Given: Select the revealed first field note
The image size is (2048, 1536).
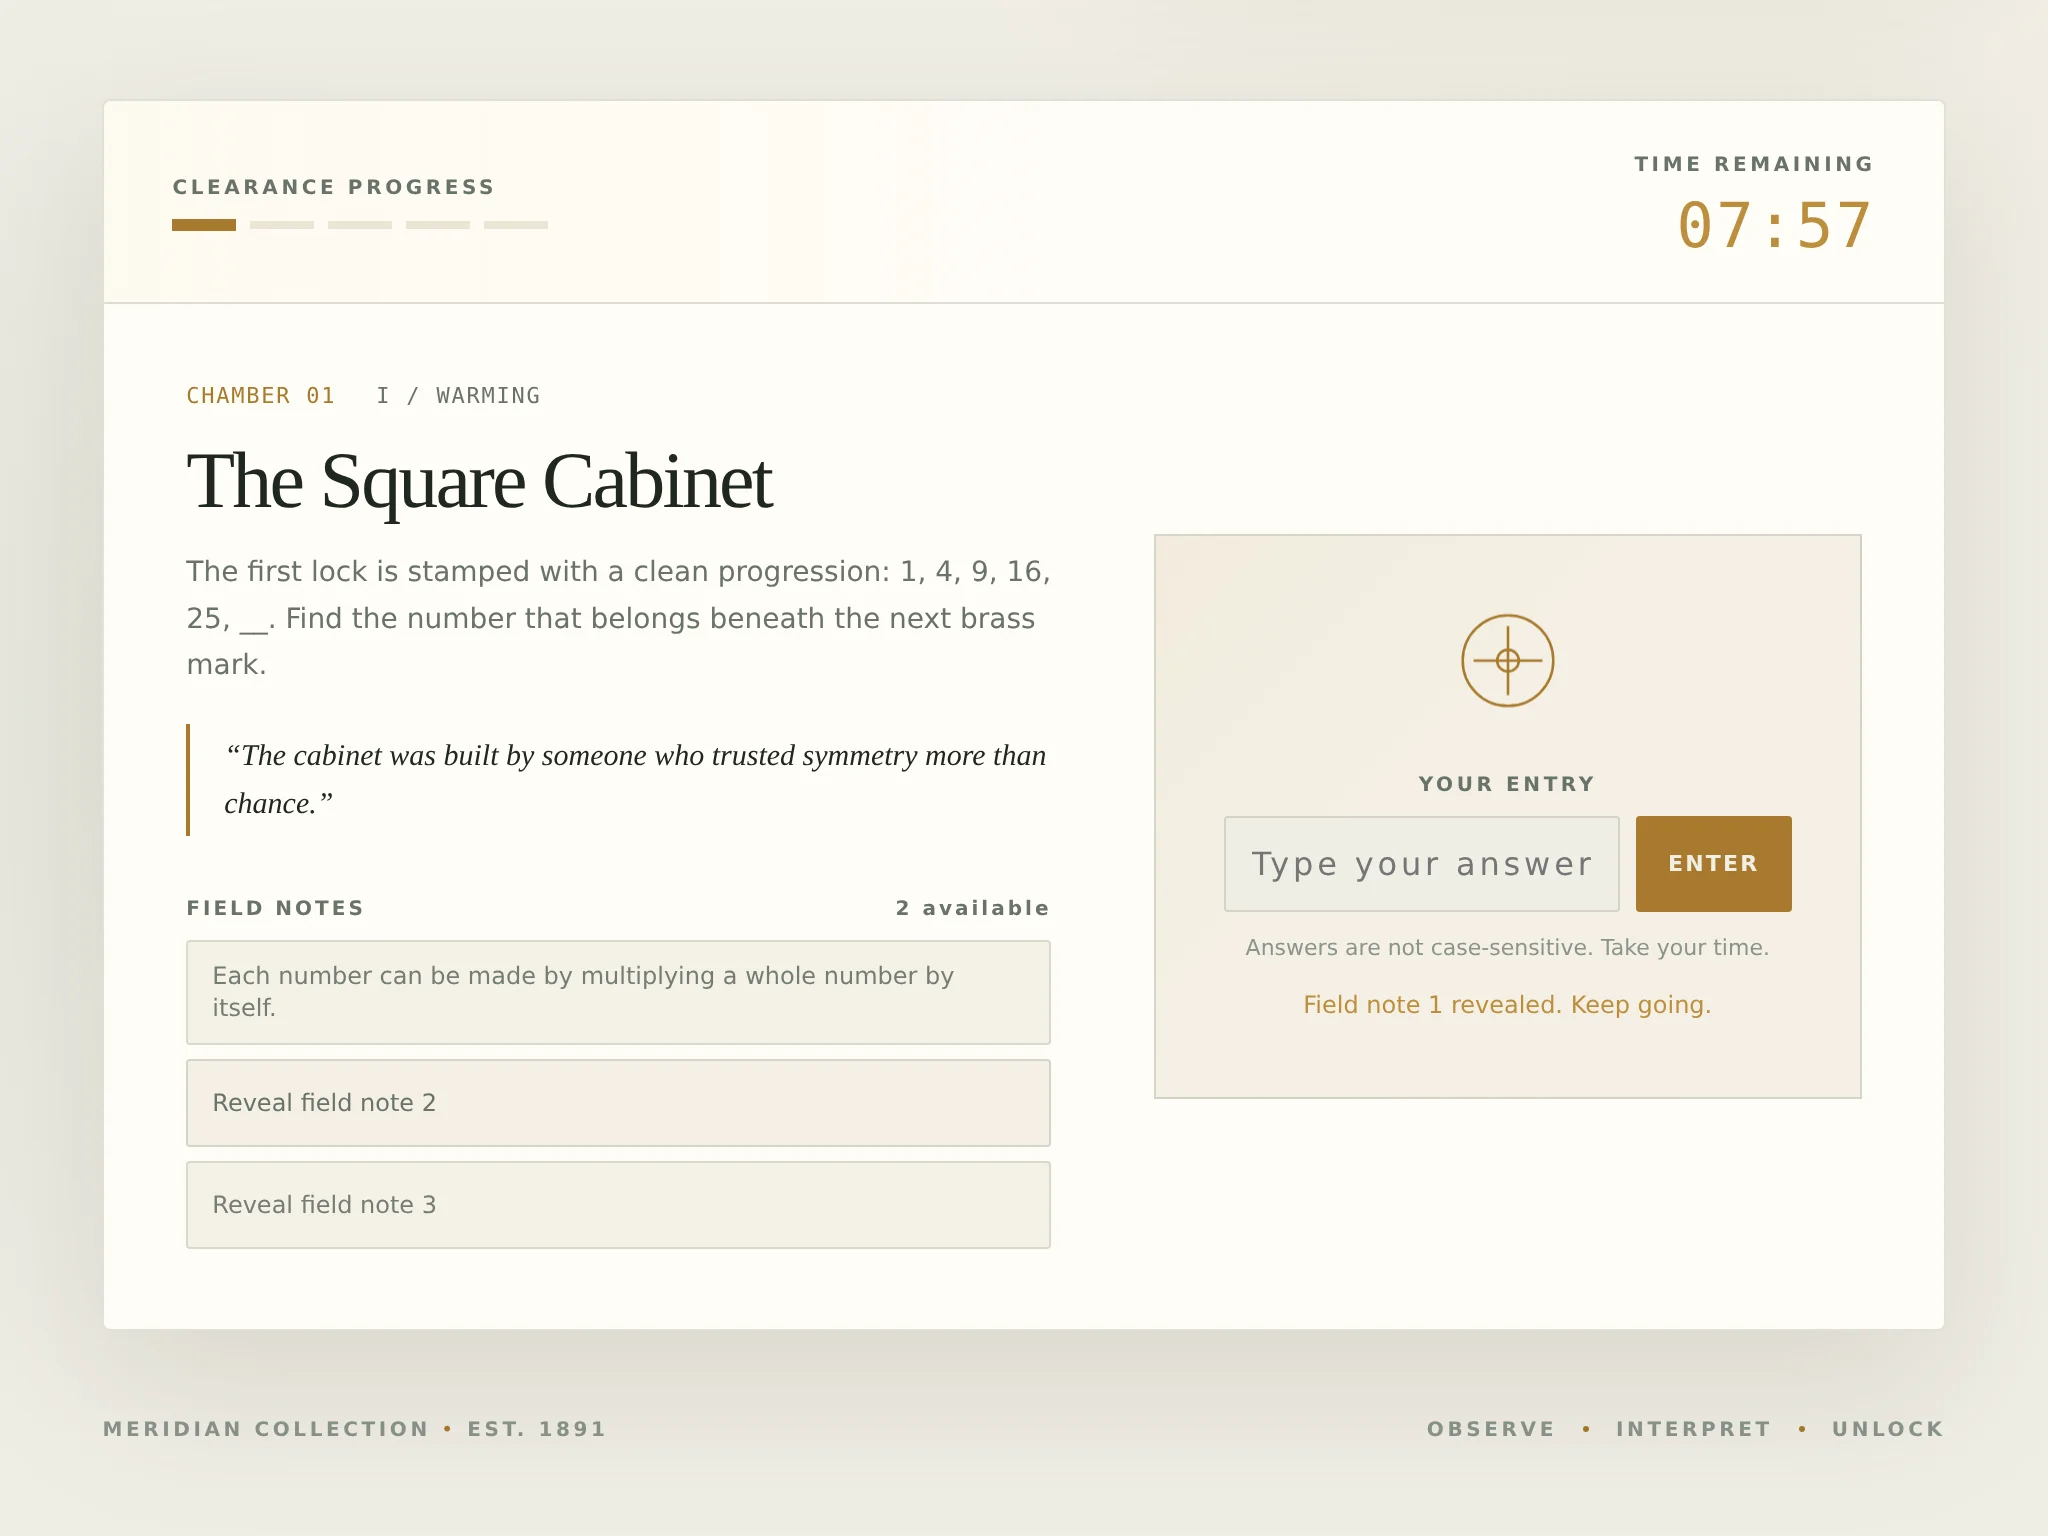Looking at the screenshot, I should (x=618, y=991).
